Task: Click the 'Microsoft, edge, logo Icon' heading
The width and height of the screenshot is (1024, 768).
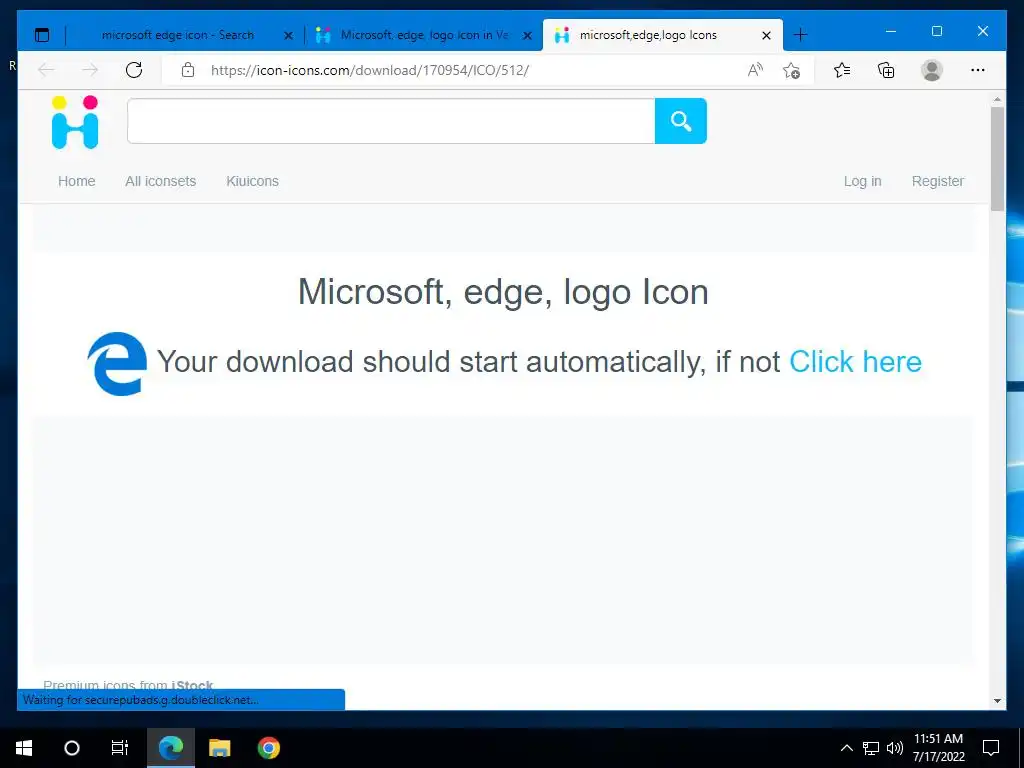Action: [503, 291]
